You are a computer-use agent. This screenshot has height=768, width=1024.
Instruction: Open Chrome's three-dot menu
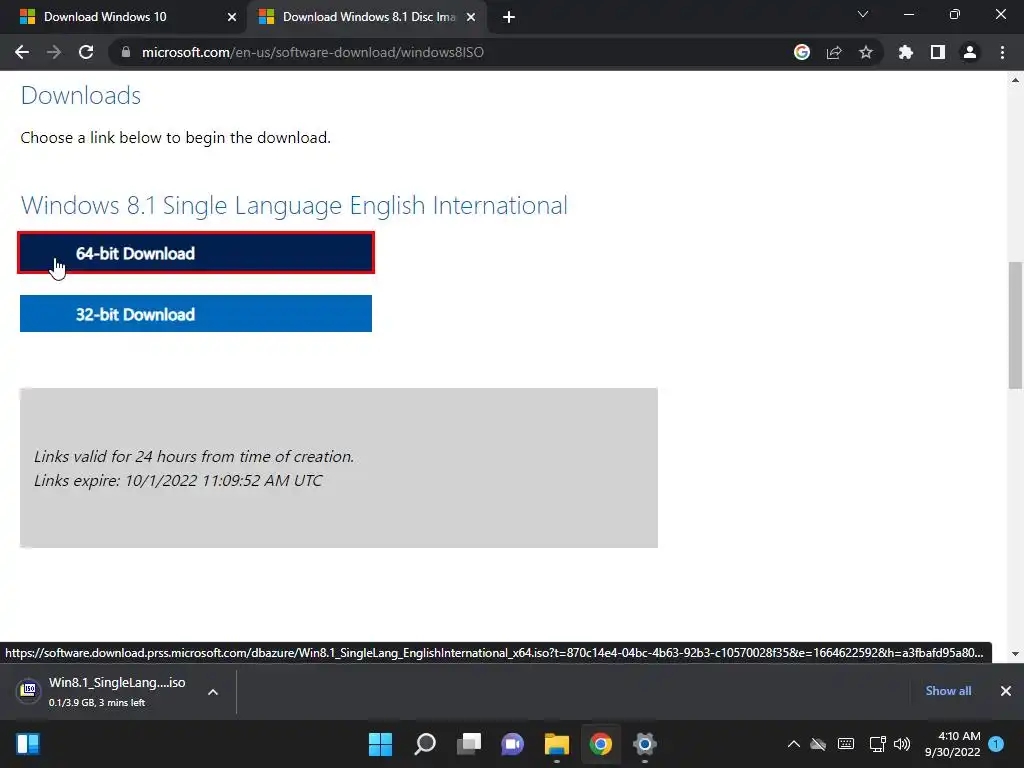(1002, 52)
